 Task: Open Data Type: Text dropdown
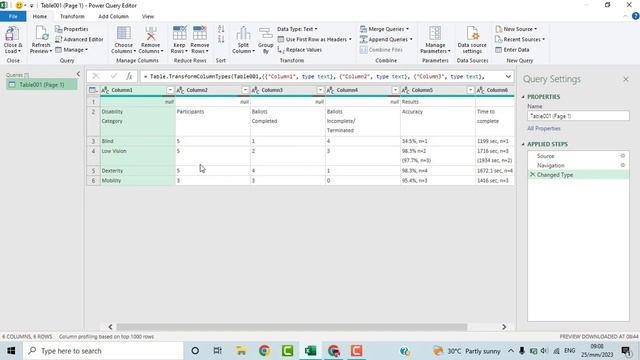tap(297, 29)
